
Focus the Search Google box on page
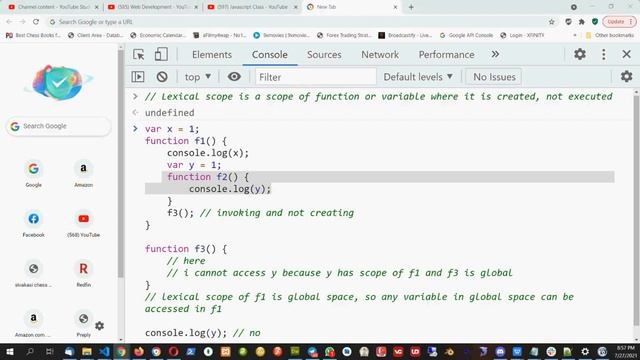pyautogui.click(x=59, y=126)
